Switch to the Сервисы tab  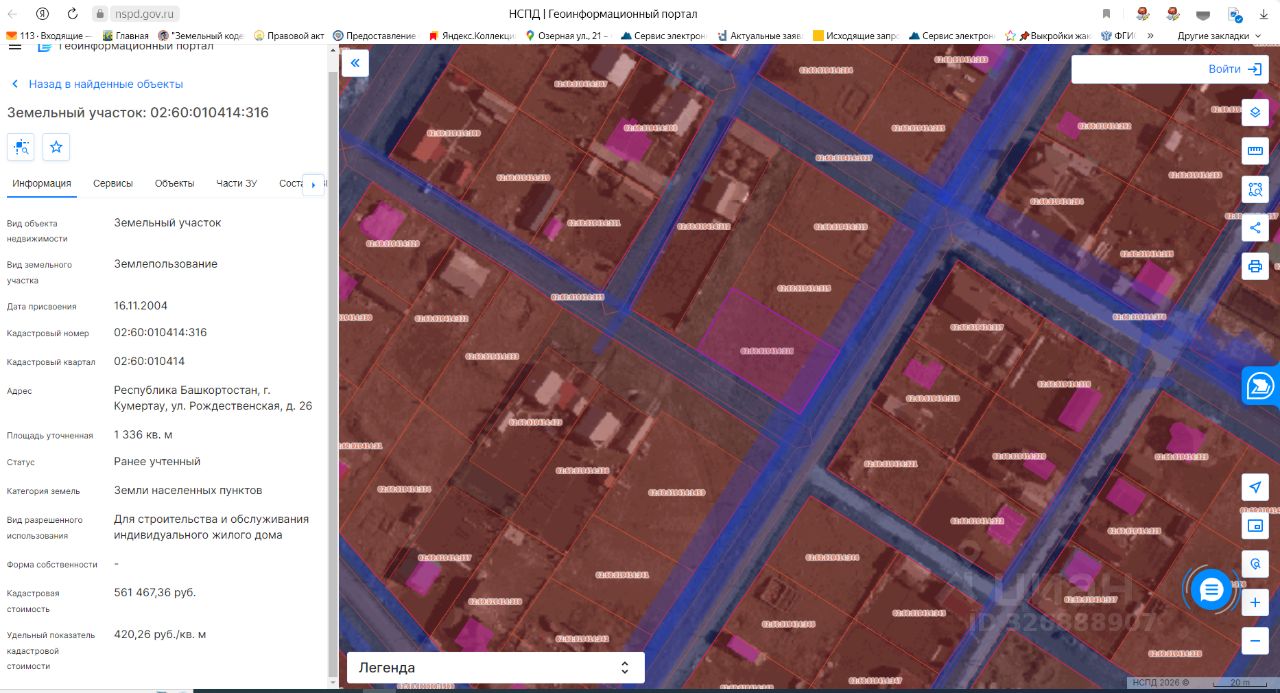point(113,183)
